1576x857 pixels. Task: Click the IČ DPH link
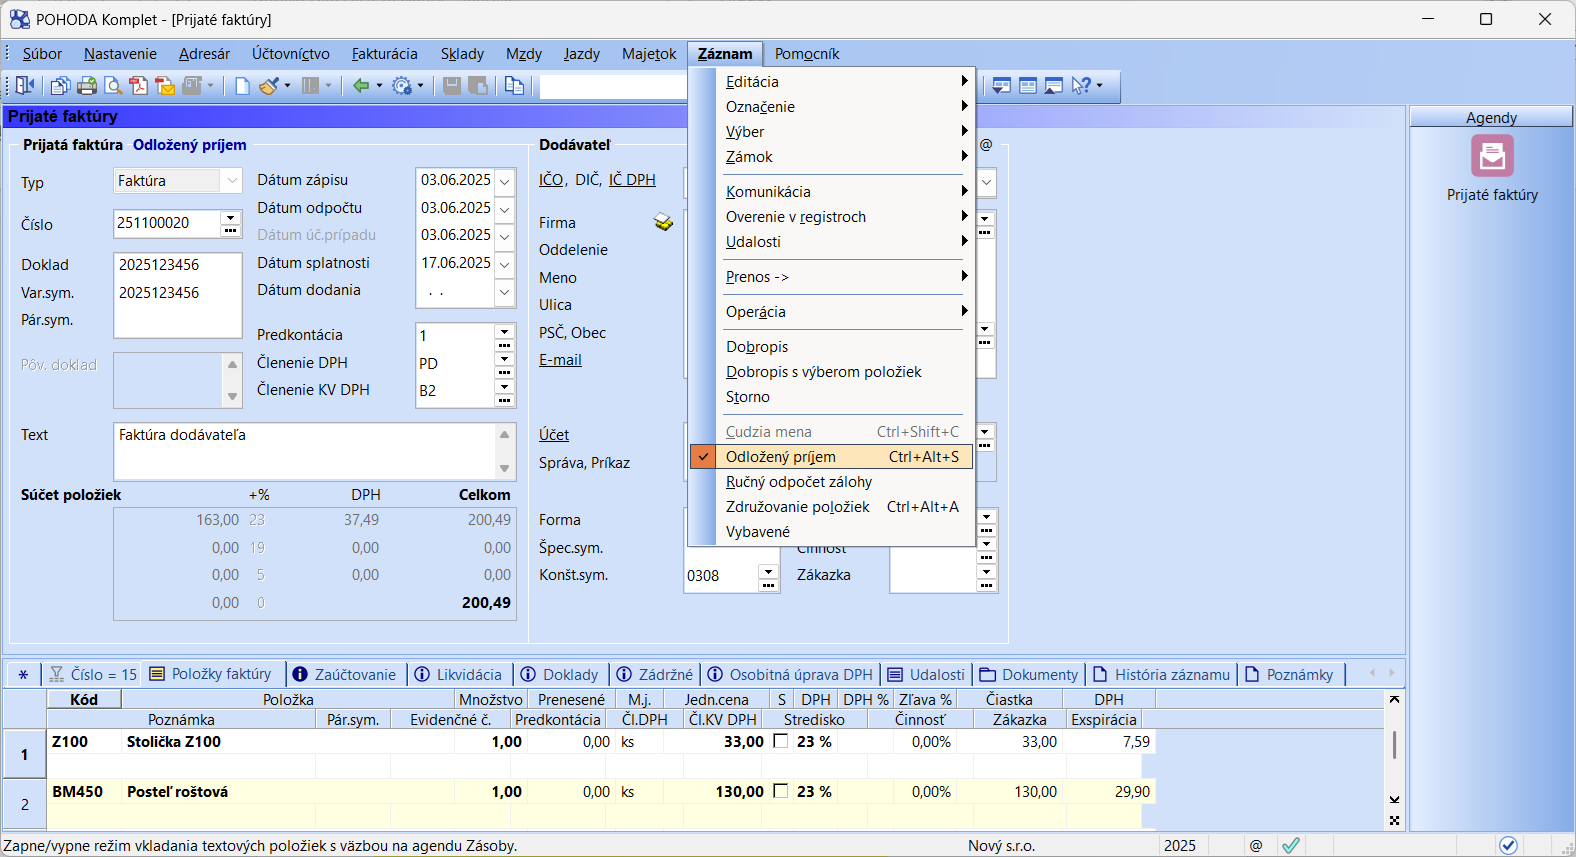(x=632, y=180)
